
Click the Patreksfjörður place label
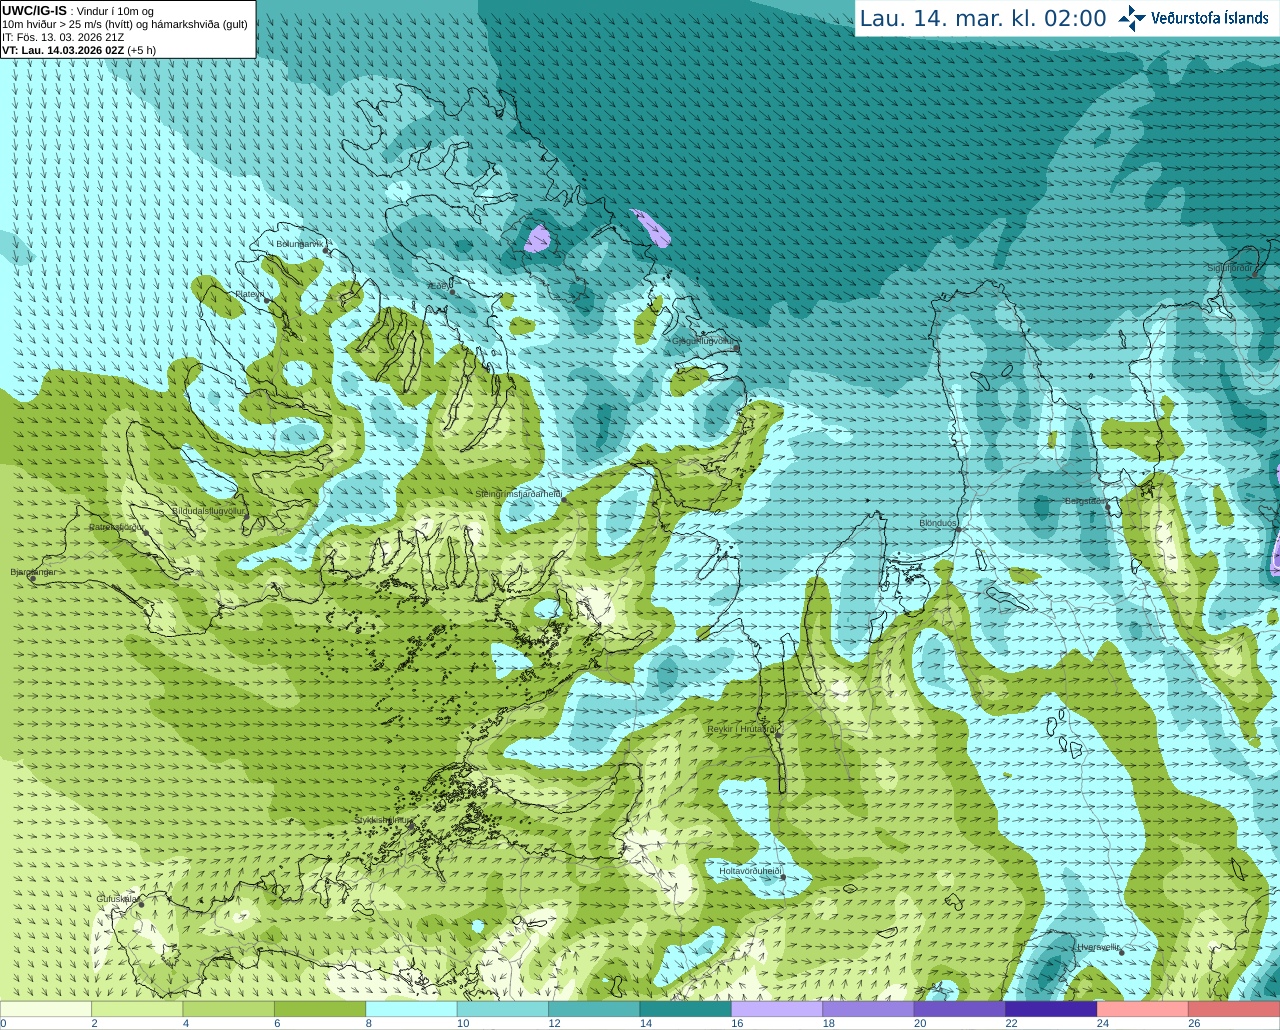click(x=116, y=526)
